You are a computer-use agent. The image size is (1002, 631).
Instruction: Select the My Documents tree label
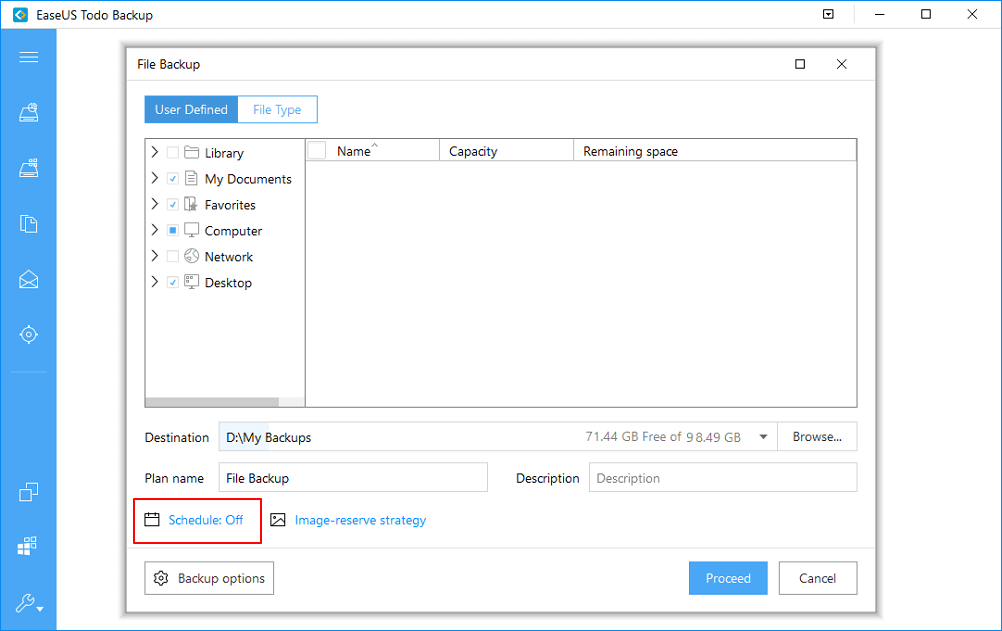tap(248, 179)
